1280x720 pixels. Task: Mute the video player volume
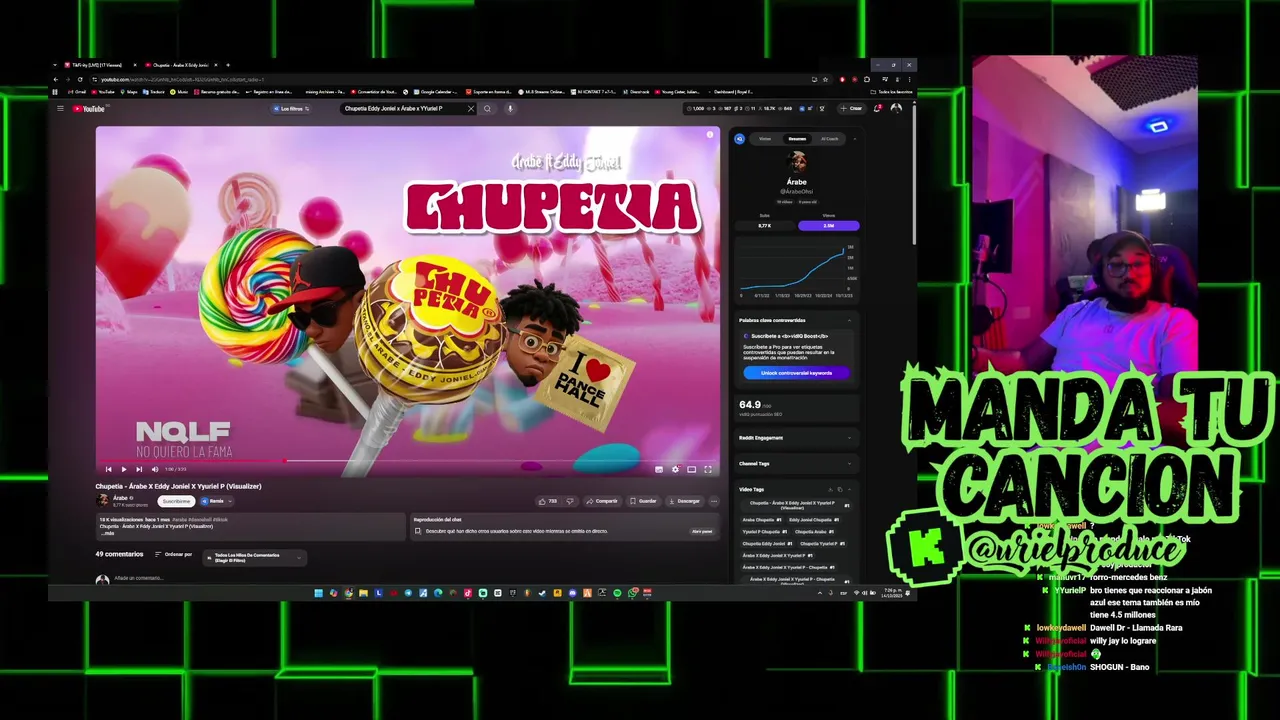tap(154, 469)
